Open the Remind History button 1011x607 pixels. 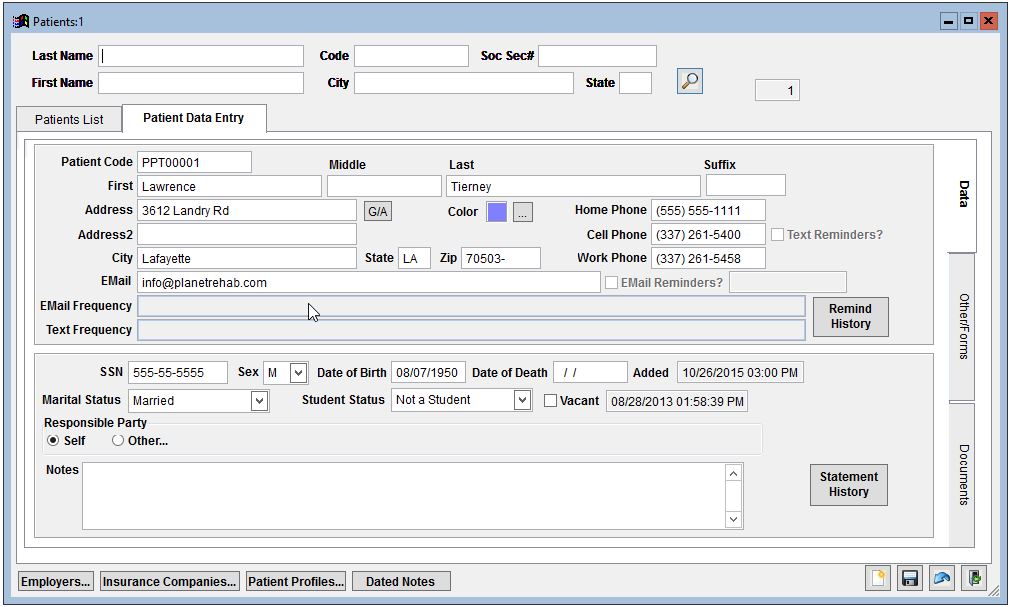pyautogui.click(x=850, y=316)
